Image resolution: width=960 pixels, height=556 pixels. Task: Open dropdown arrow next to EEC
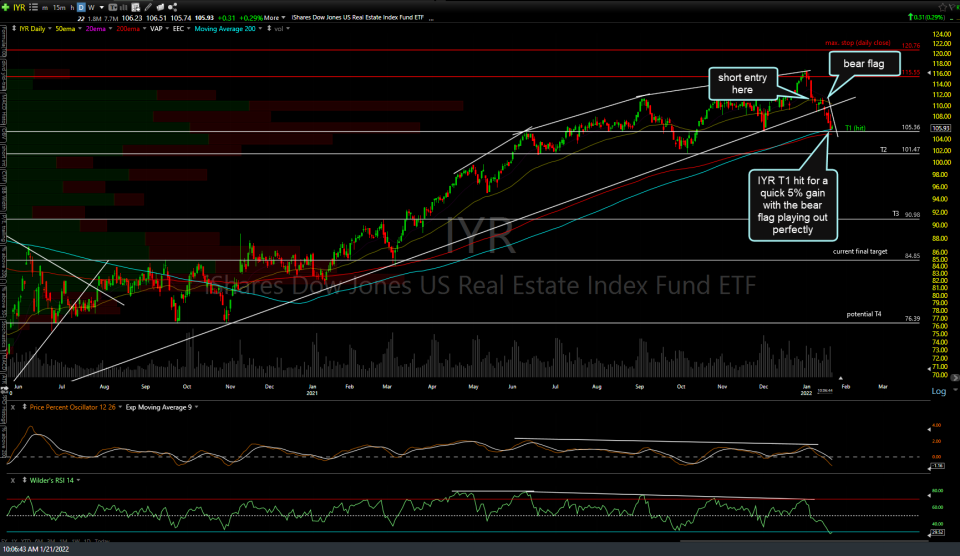tap(189, 28)
